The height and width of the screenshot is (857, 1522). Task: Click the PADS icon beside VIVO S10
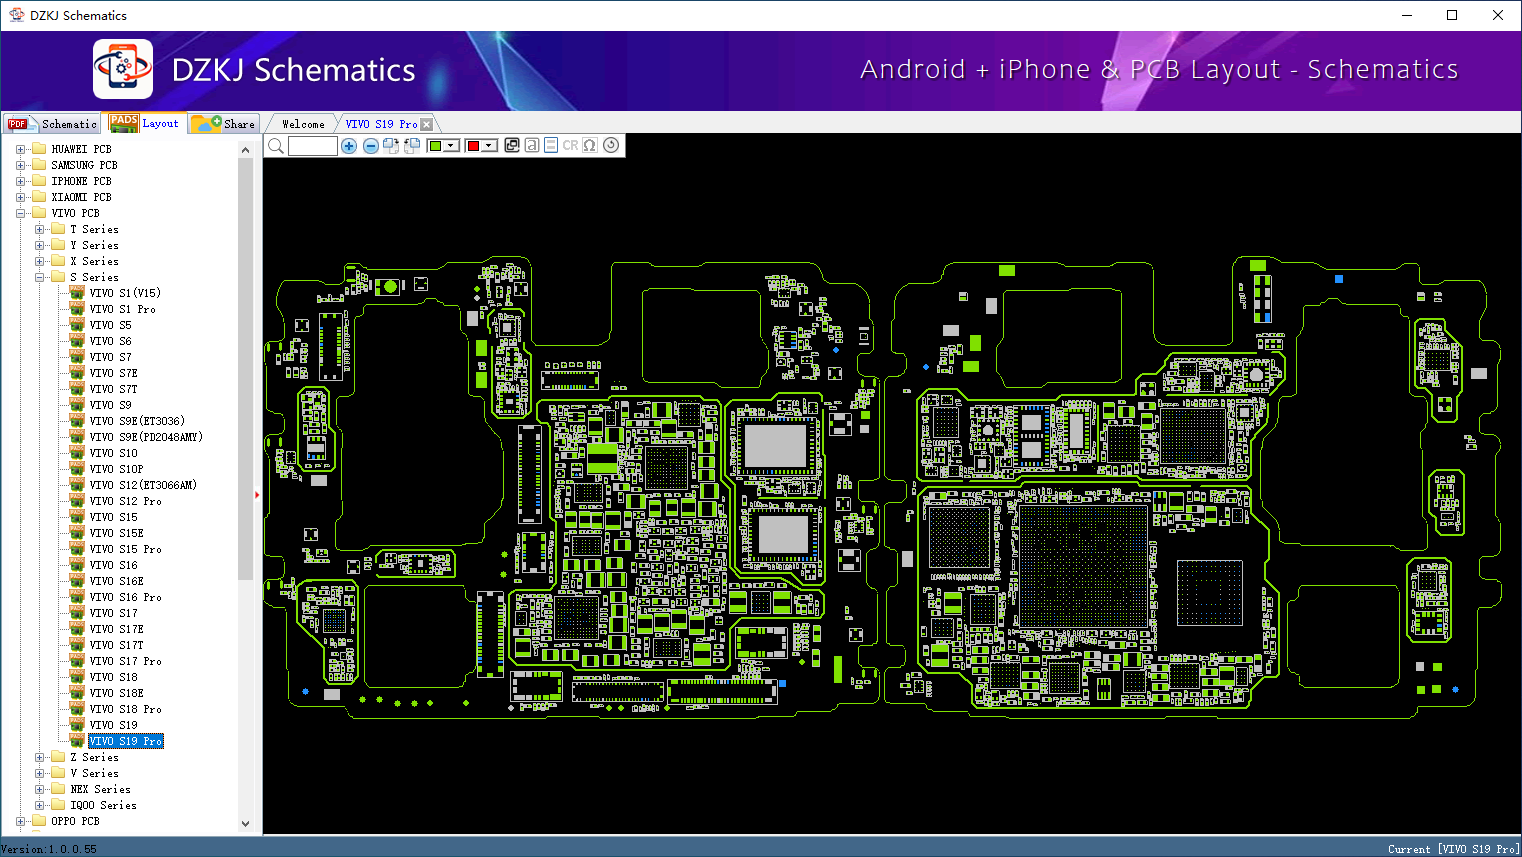point(77,453)
